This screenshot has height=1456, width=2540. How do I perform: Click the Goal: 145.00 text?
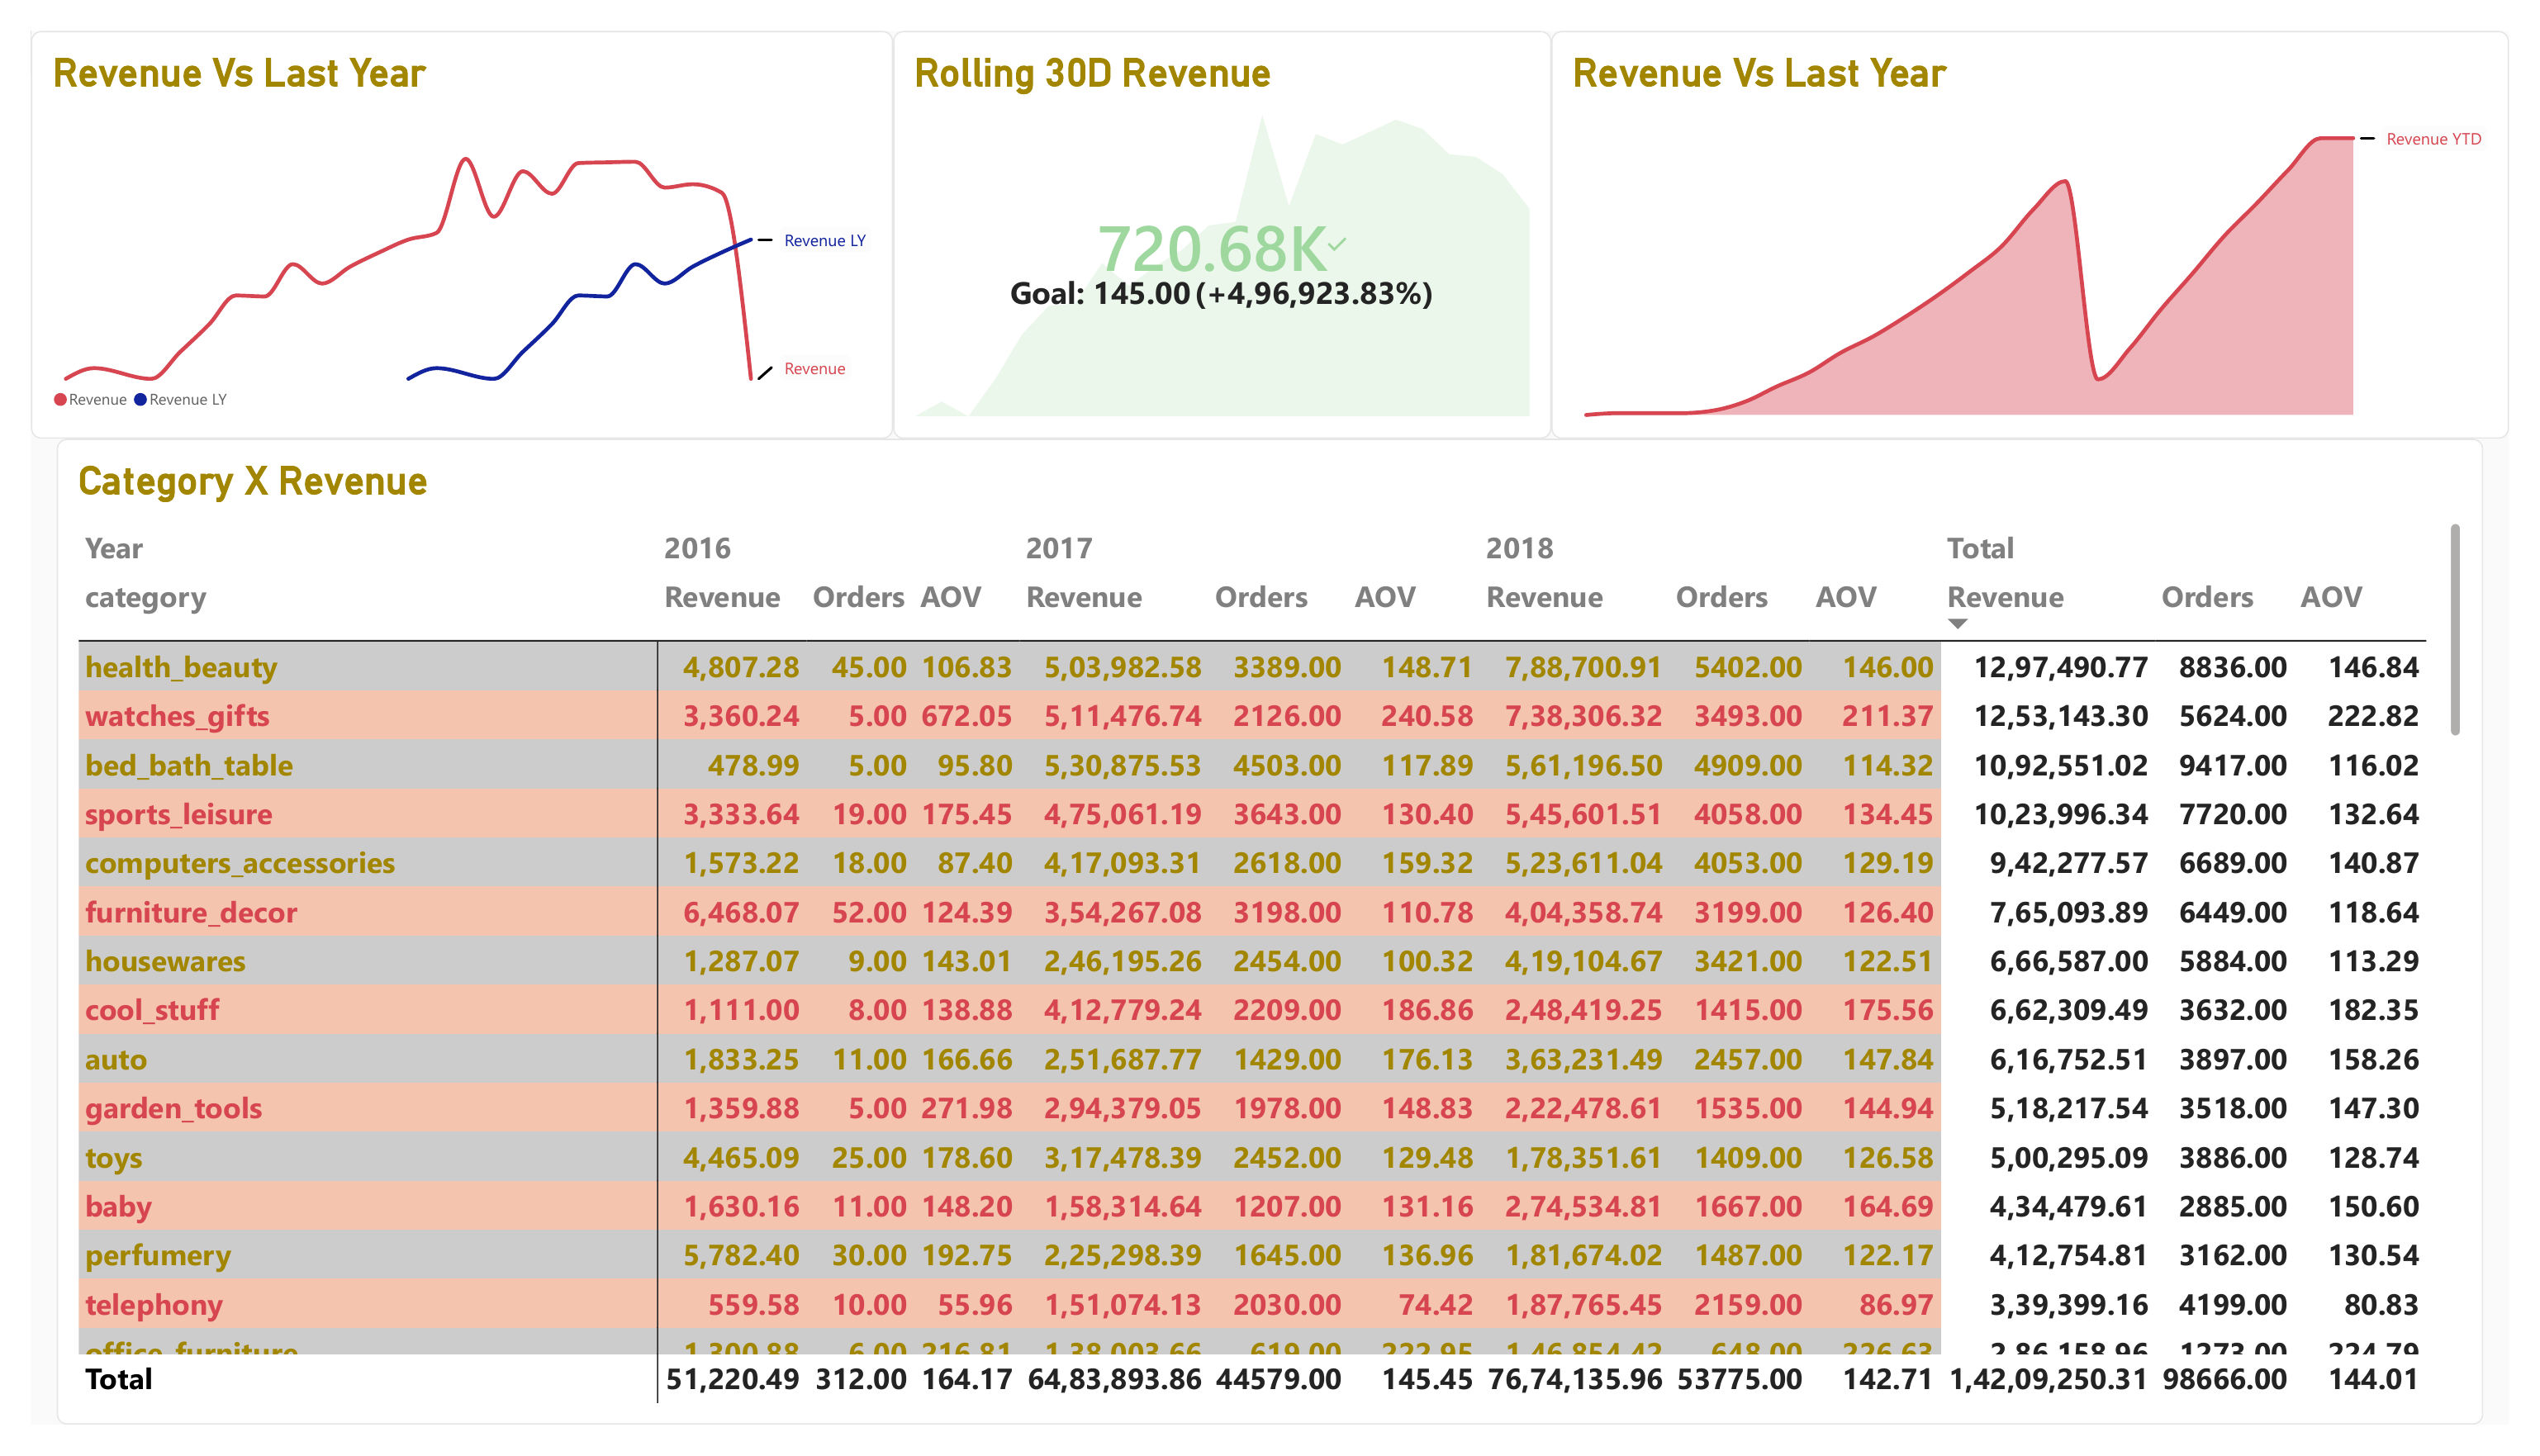(x=1099, y=294)
